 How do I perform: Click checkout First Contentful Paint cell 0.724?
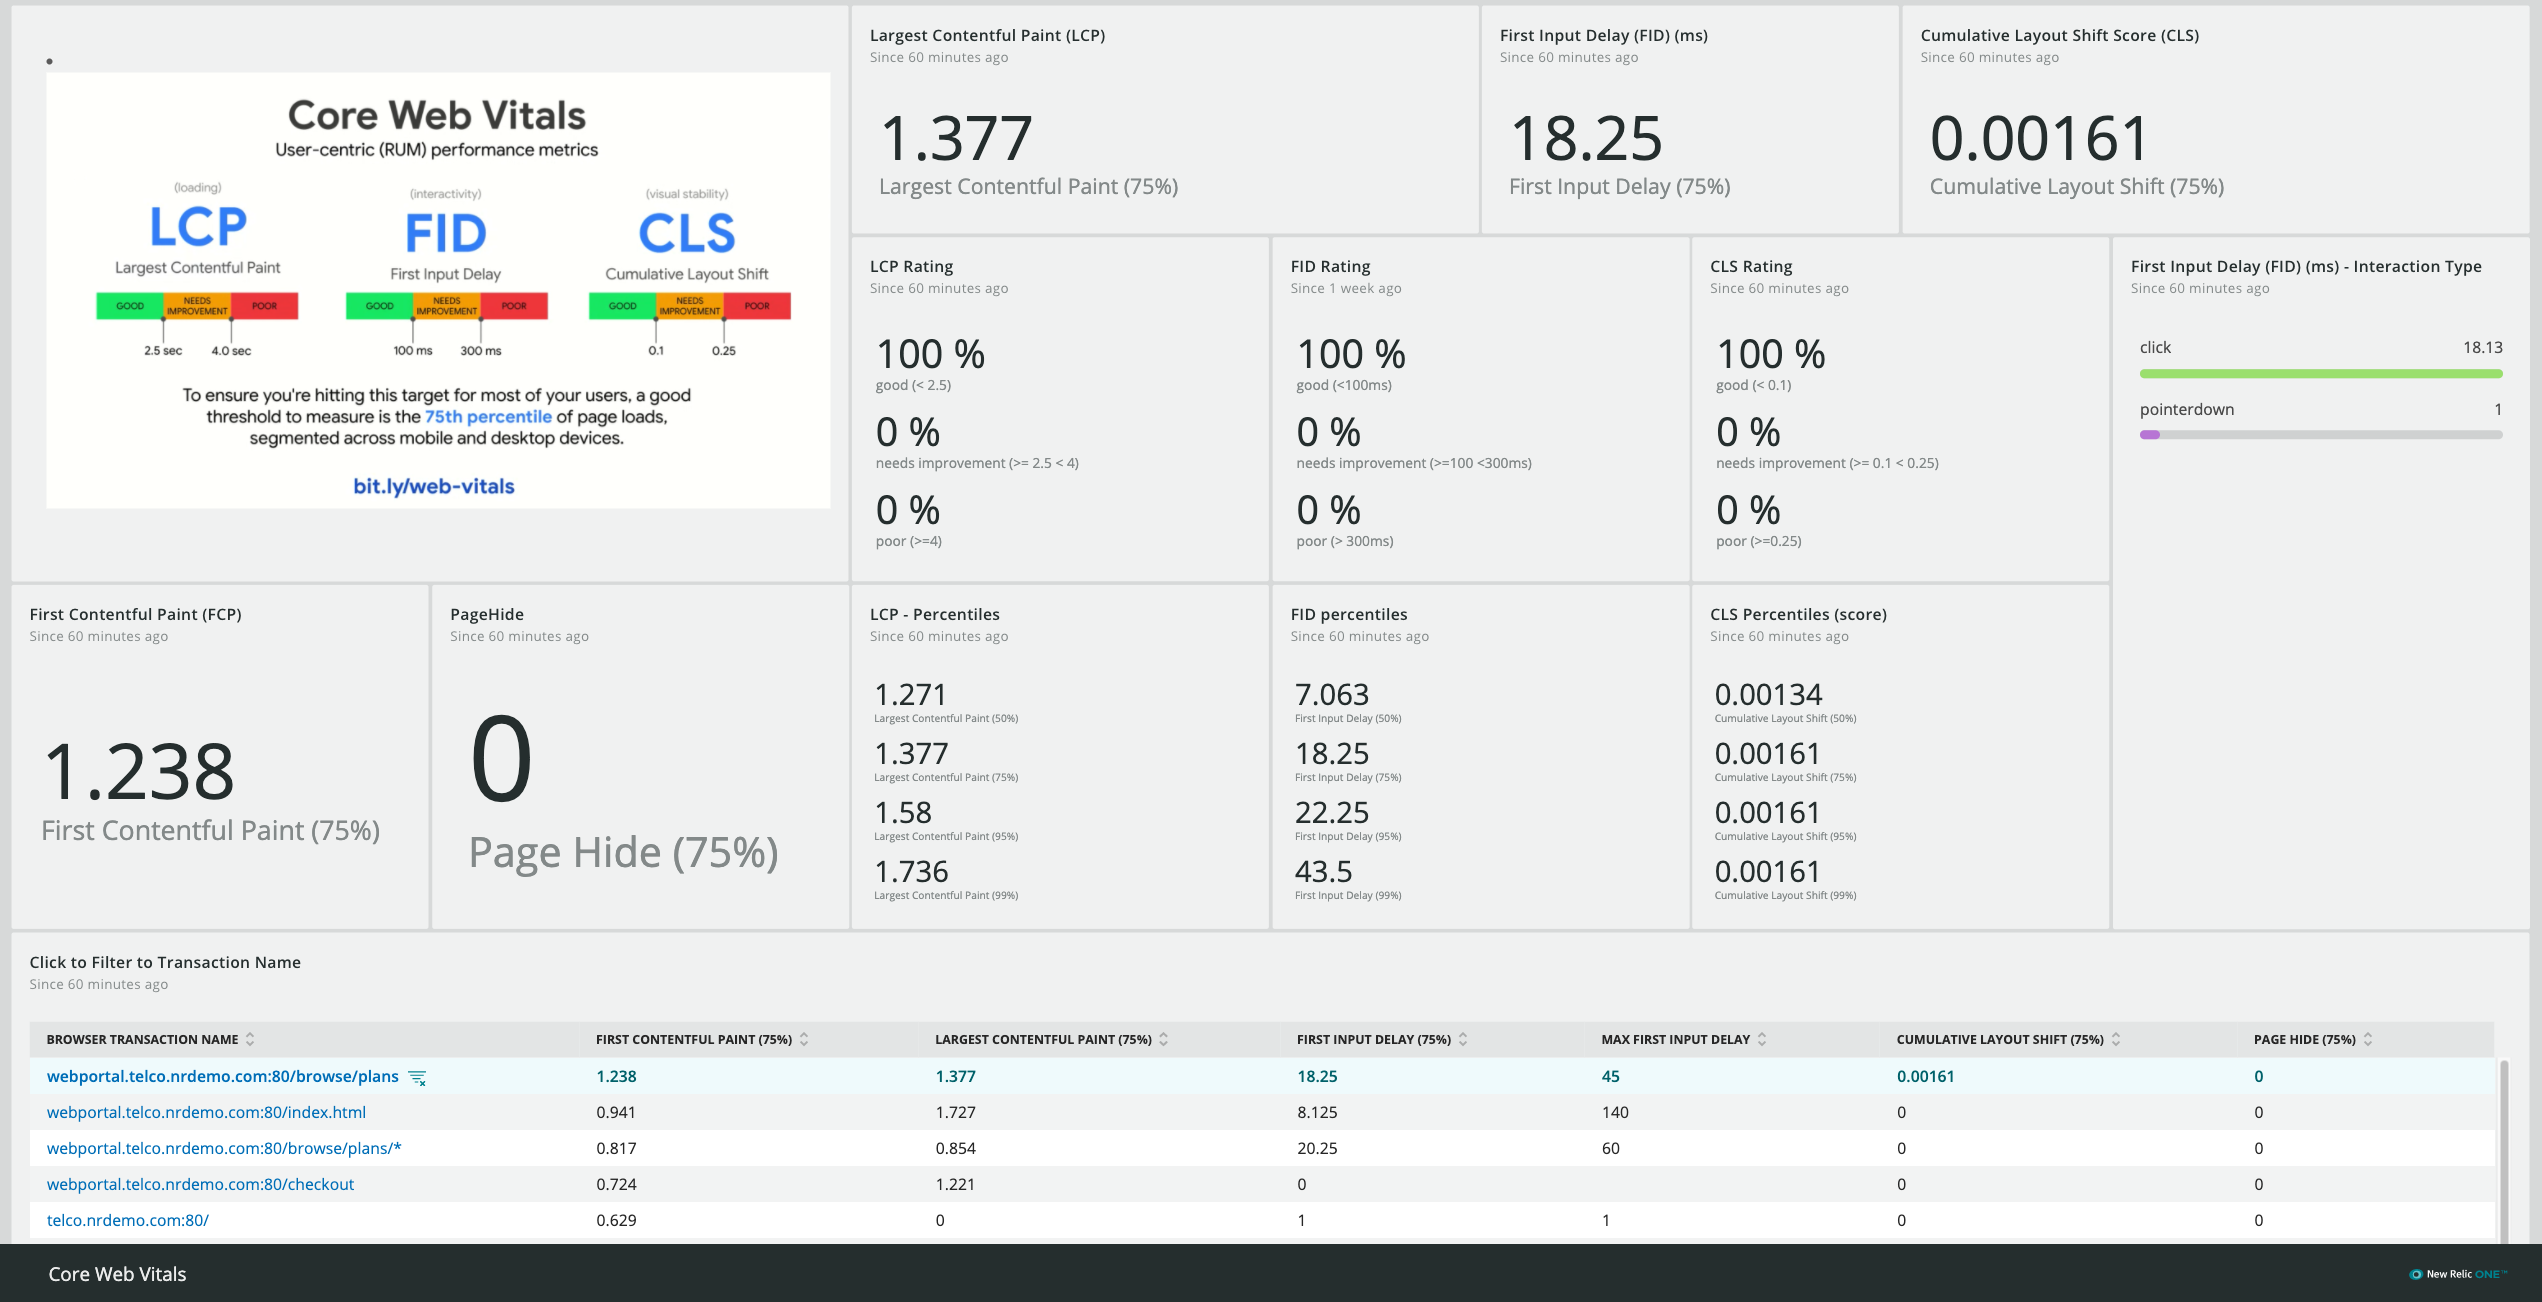pyautogui.click(x=616, y=1184)
